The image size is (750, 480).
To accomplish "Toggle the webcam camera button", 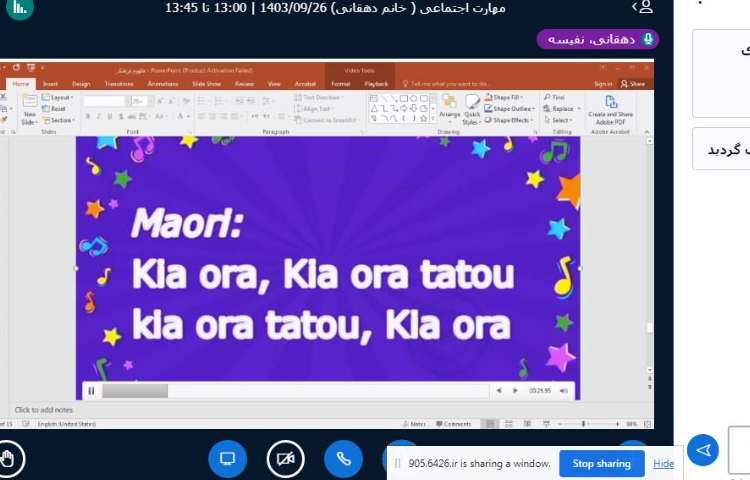I will click(x=286, y=458).
